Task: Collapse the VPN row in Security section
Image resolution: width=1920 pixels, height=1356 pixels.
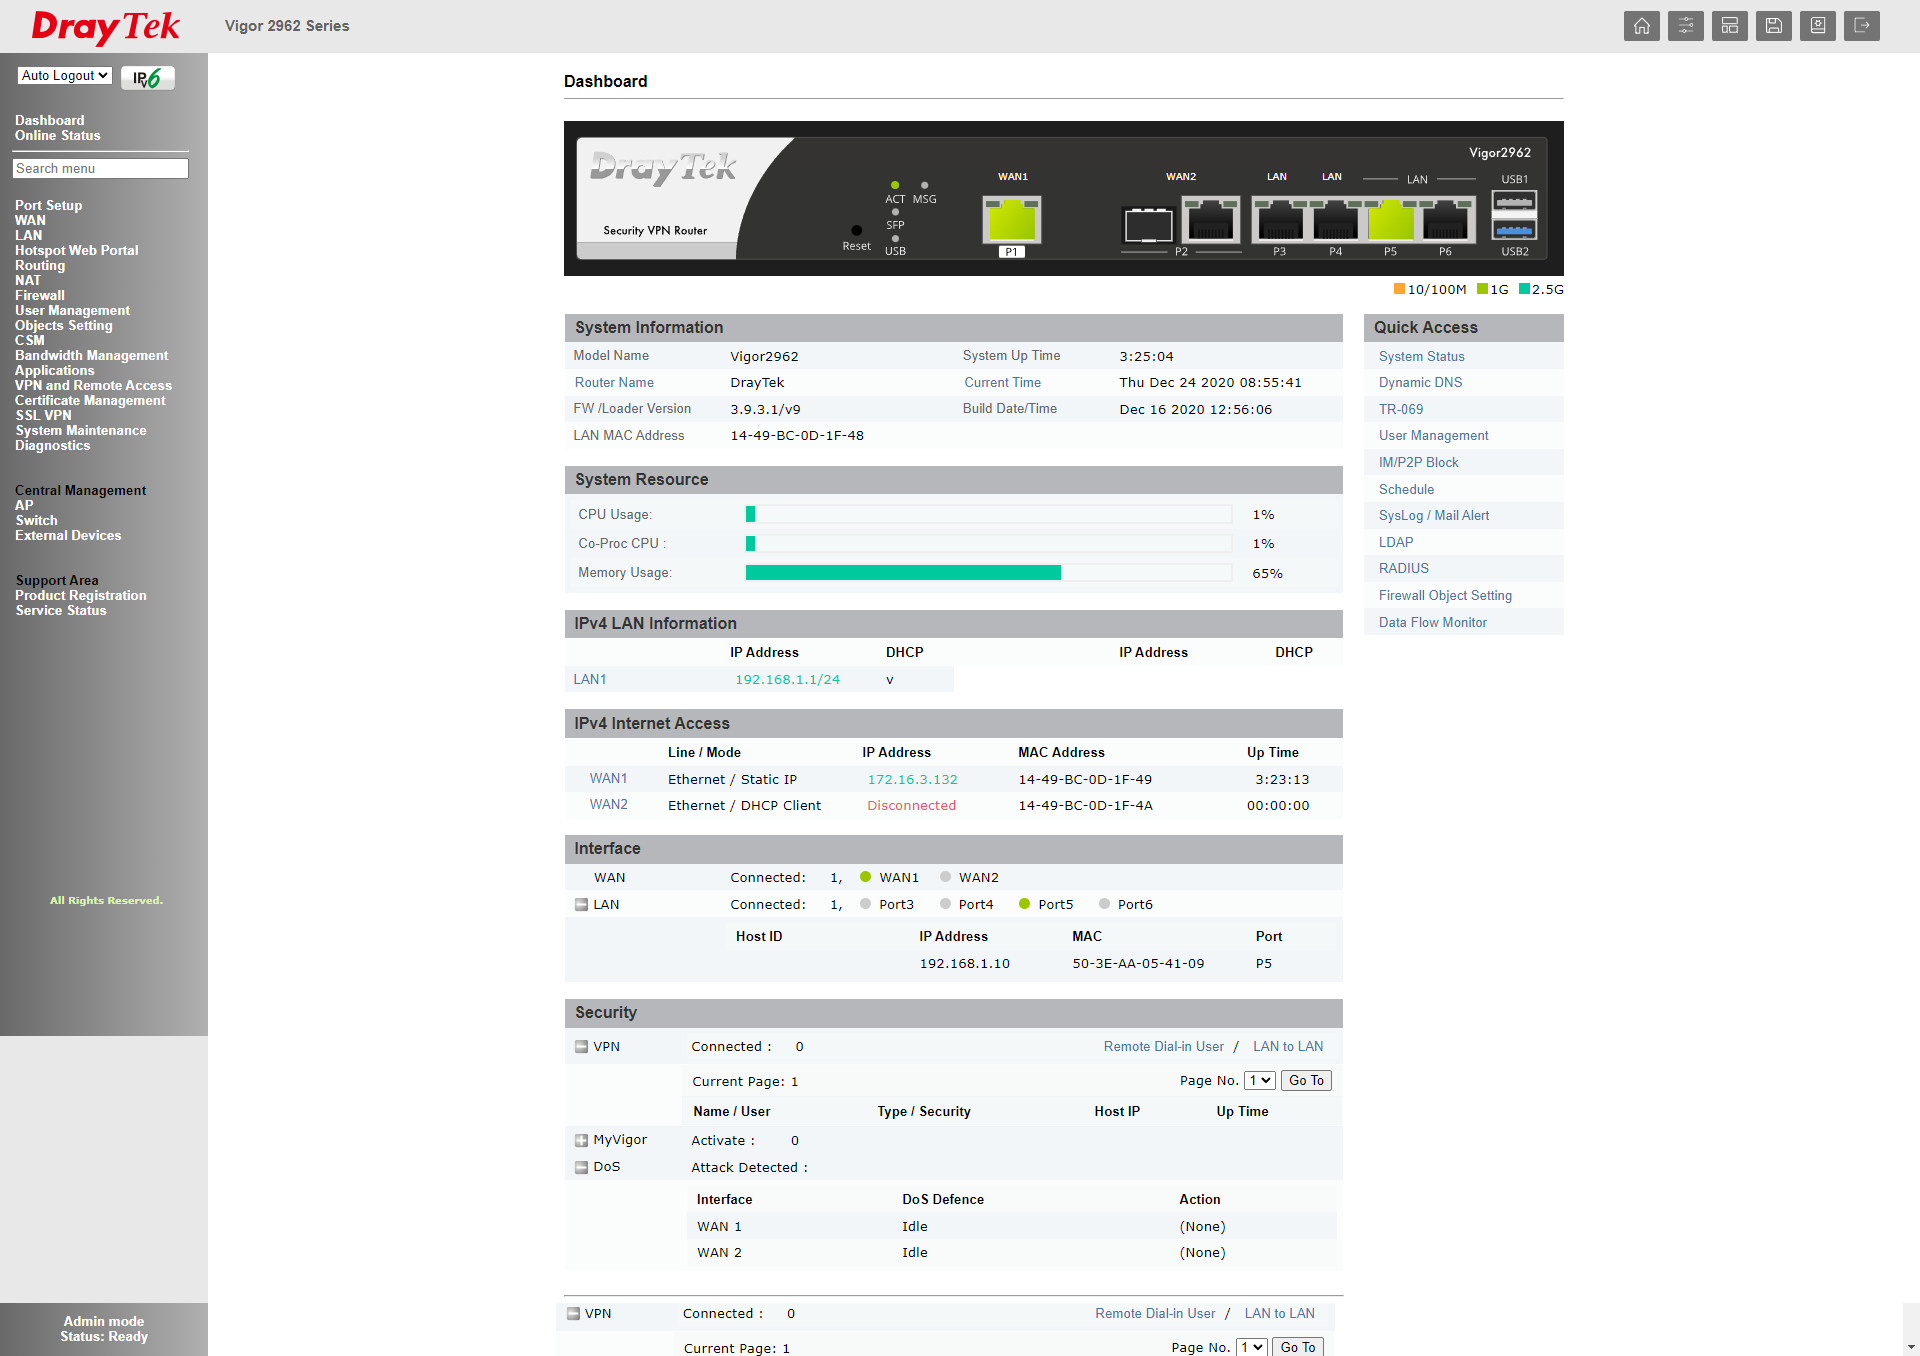Action: pos(581,1047)
